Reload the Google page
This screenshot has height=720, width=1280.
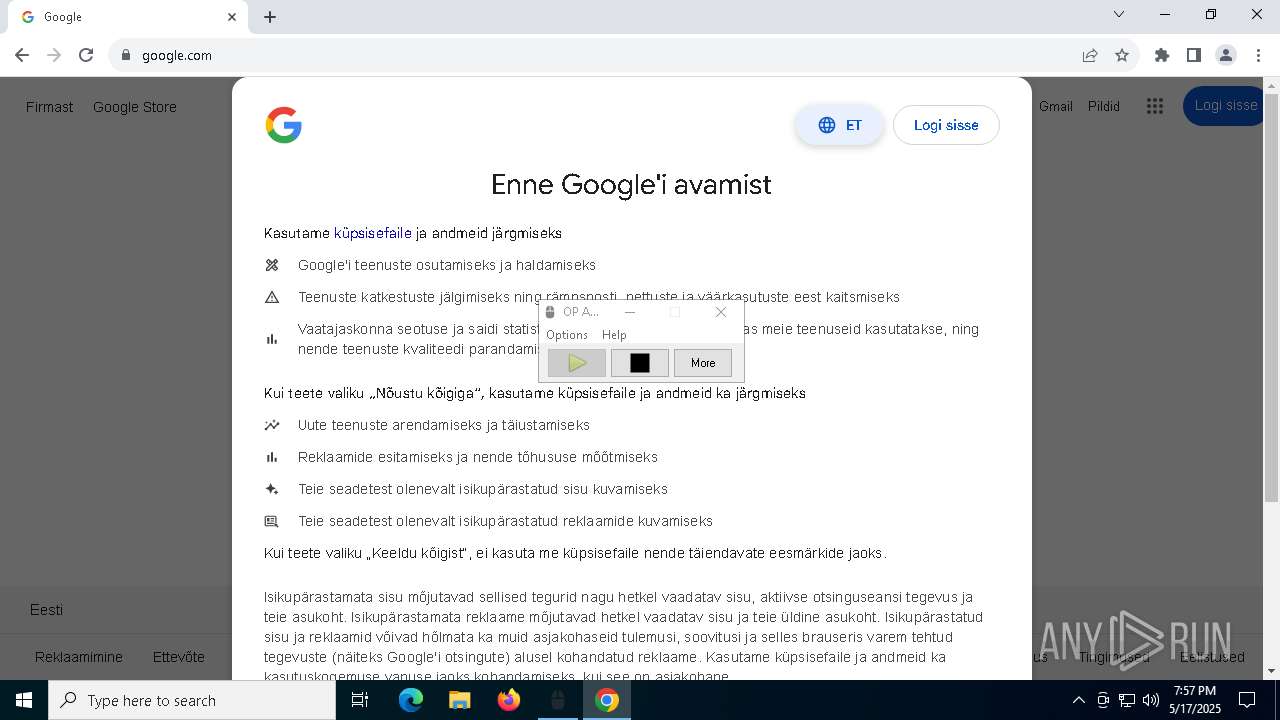click(86, 55)
